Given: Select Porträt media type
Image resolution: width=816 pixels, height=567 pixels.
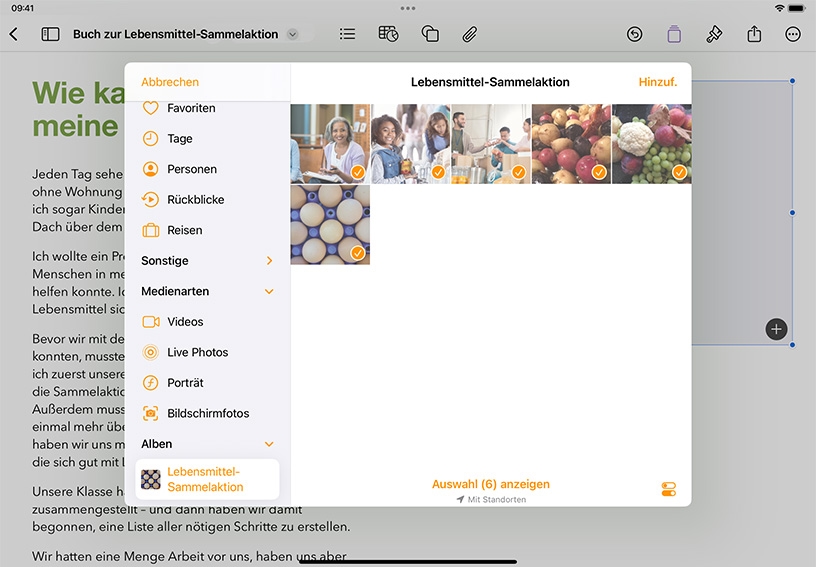Looking at the screenshot, I should (207, 383).
